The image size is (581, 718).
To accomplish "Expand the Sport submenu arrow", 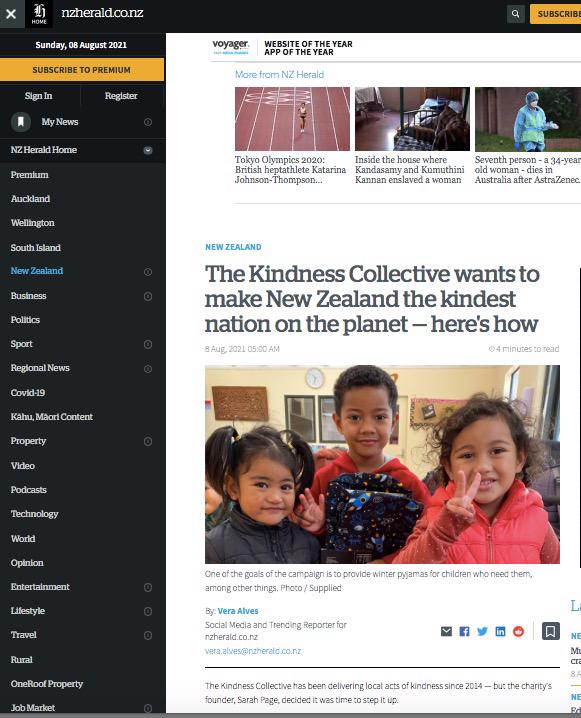I will pyautogui.click(x=148, y=344).
